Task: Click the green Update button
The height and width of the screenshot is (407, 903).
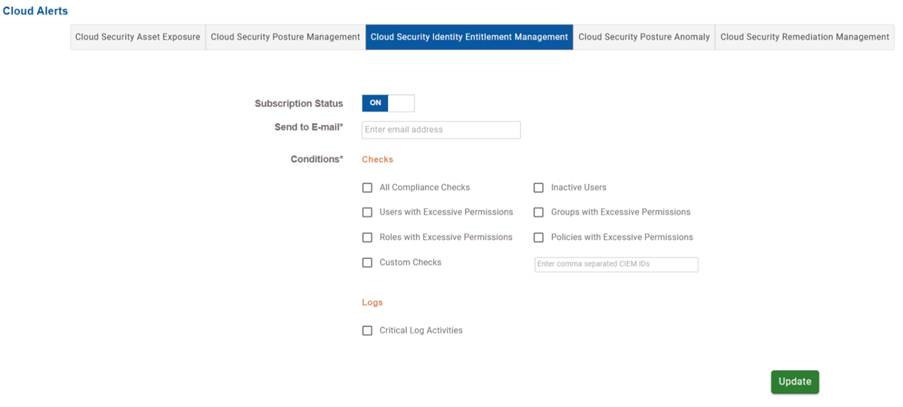Action: (795, 382)
